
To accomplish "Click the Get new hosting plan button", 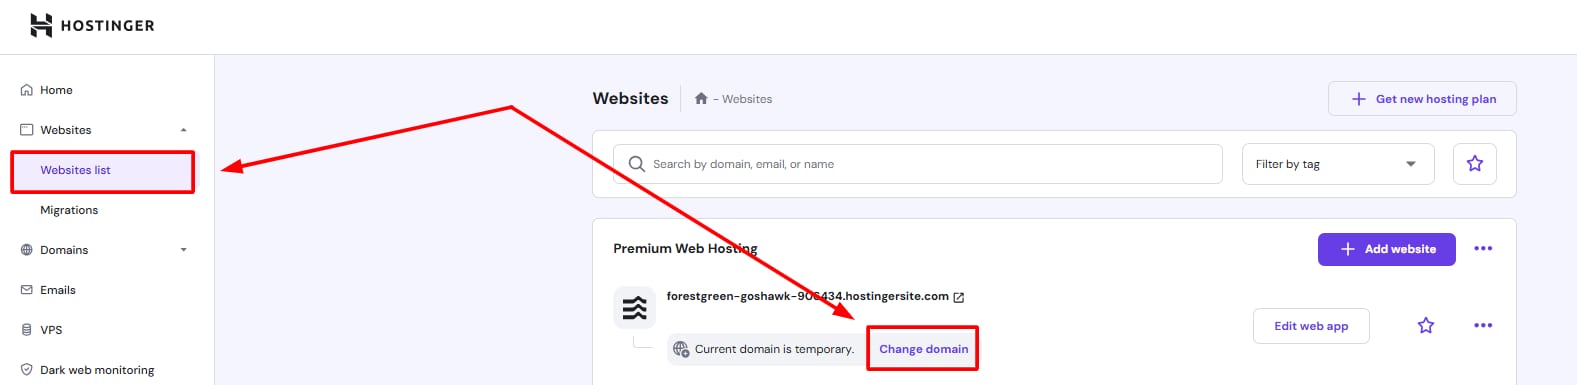I will tap(1422, 99).
